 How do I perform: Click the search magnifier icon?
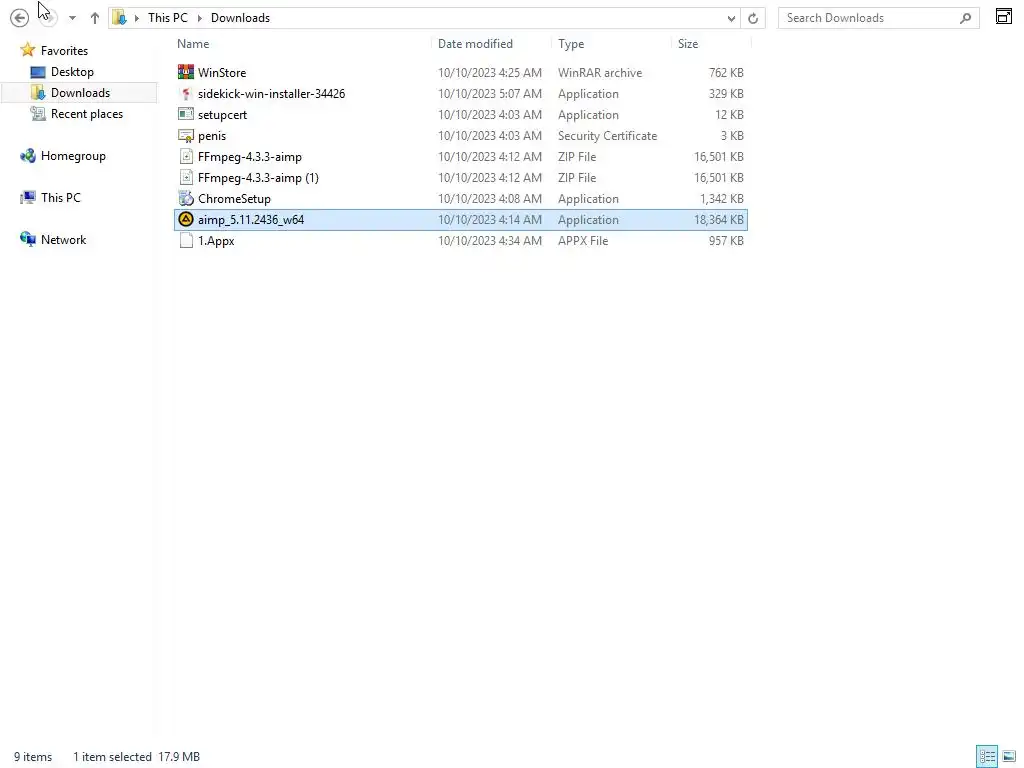click(965, 18)
